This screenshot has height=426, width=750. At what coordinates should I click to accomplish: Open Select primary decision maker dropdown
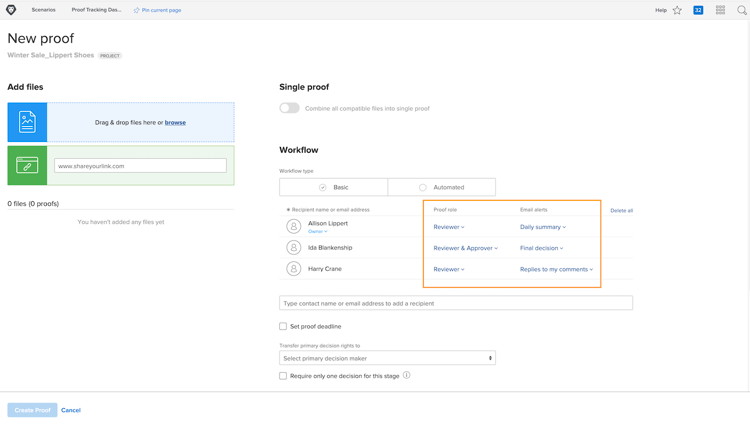click(387, 358)
